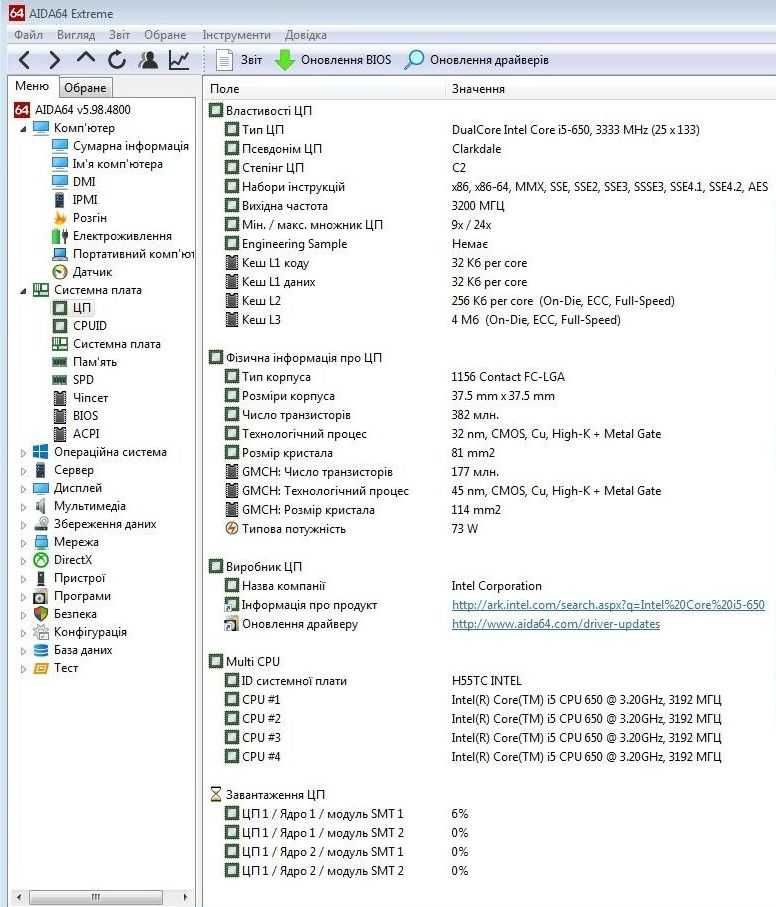Click the tree horizontal scrollbar right arrow
776x907 pixels.
click(x=185, y=897)
